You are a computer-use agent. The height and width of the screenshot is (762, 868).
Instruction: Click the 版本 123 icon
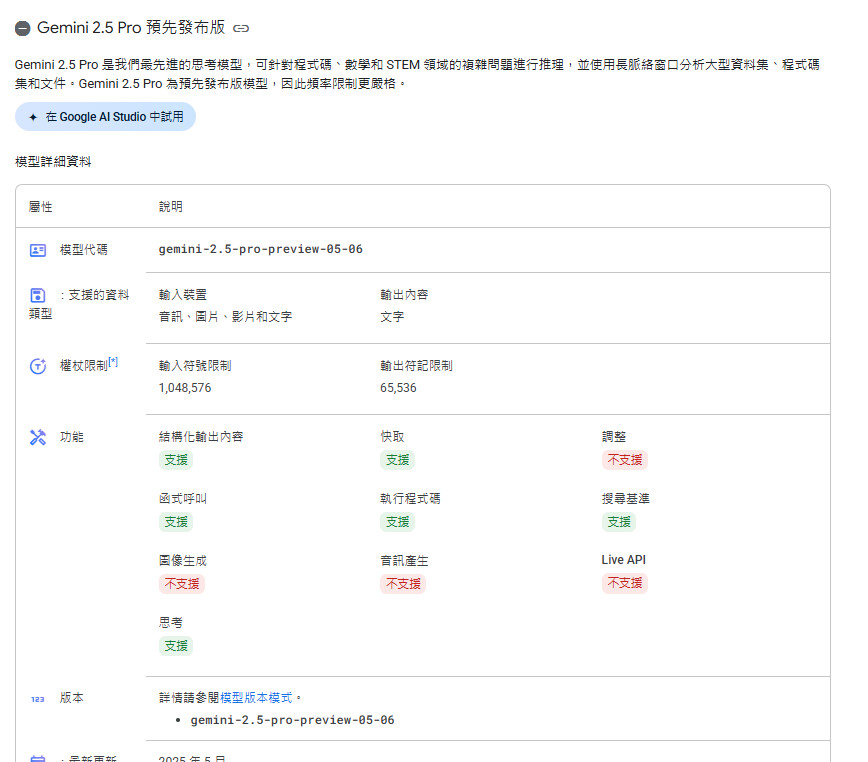tap(38, 698)
